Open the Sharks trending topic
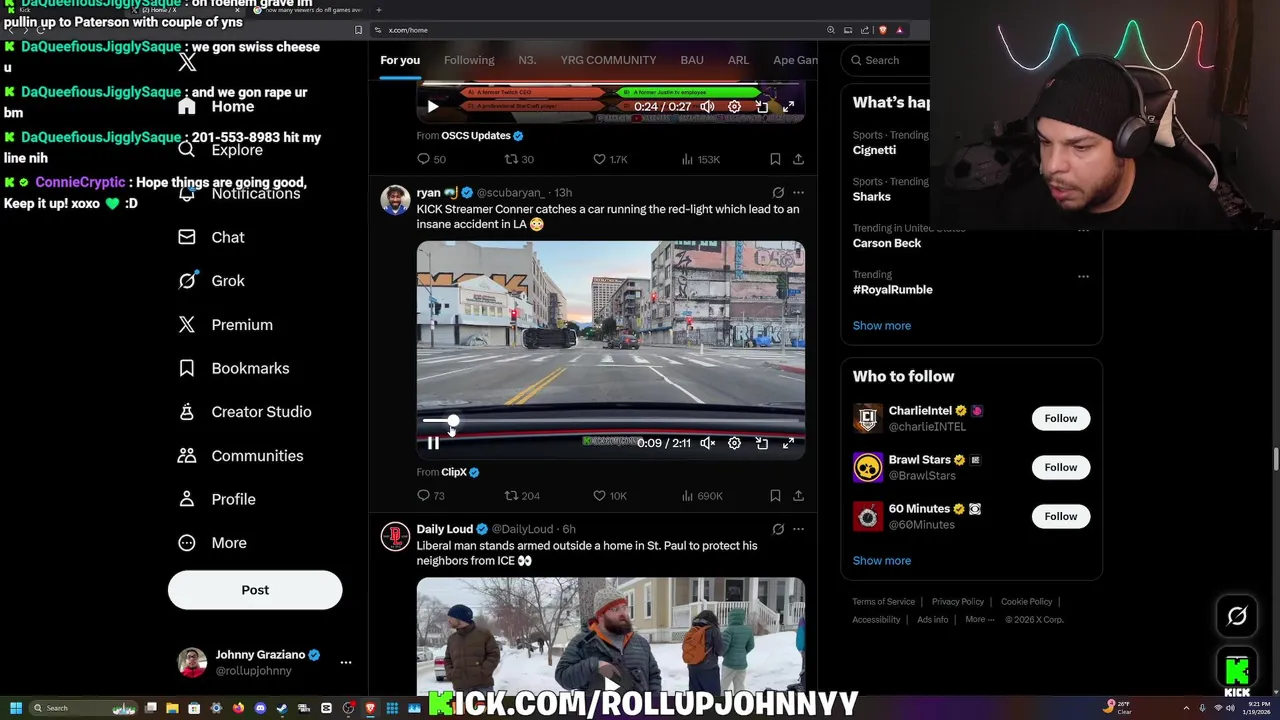This screenshot has width=1280, height=720. pos(872,197)
